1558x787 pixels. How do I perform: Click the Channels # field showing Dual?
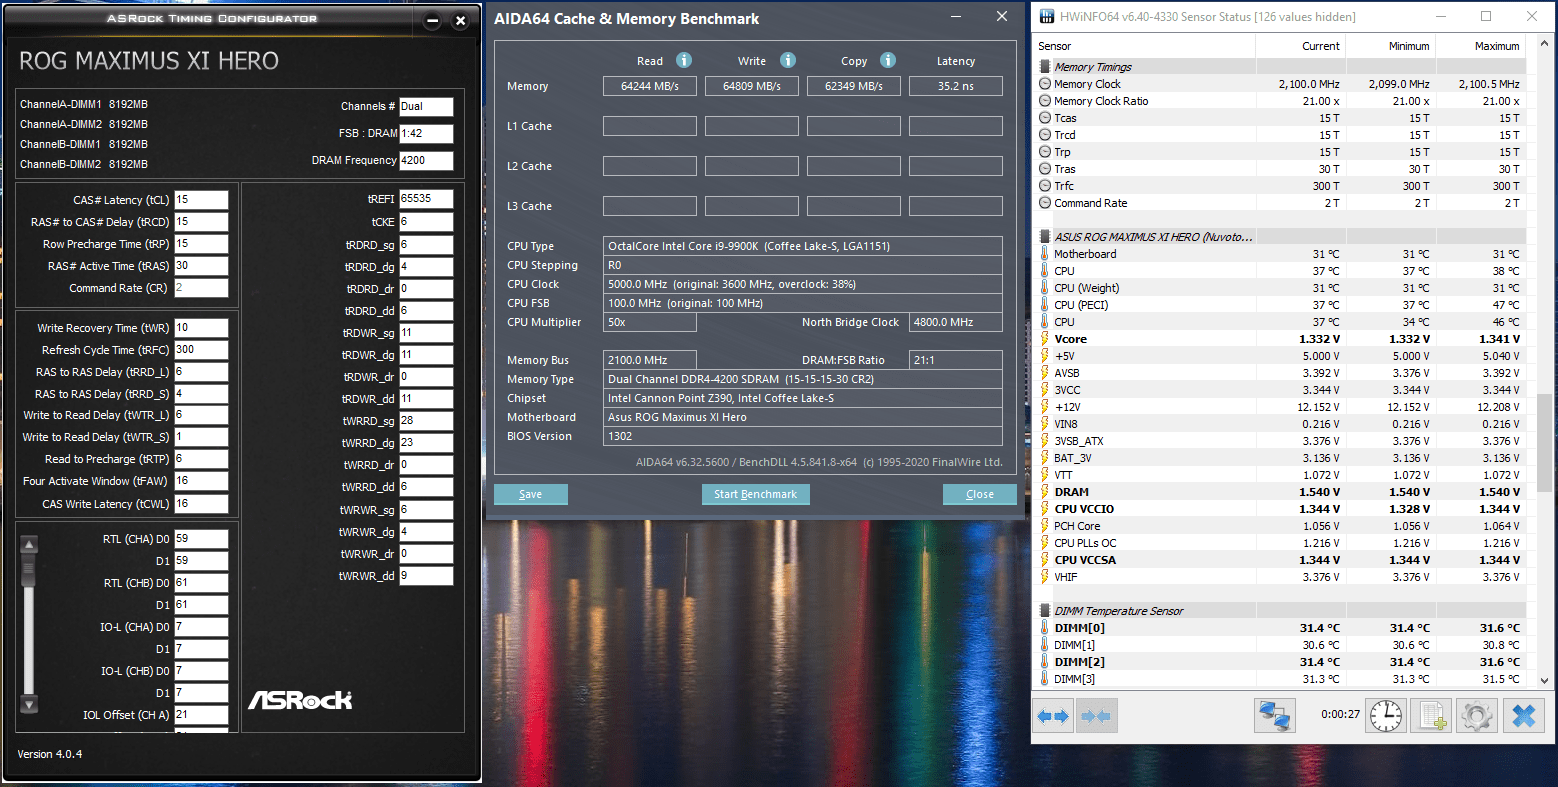pos(426,106)
